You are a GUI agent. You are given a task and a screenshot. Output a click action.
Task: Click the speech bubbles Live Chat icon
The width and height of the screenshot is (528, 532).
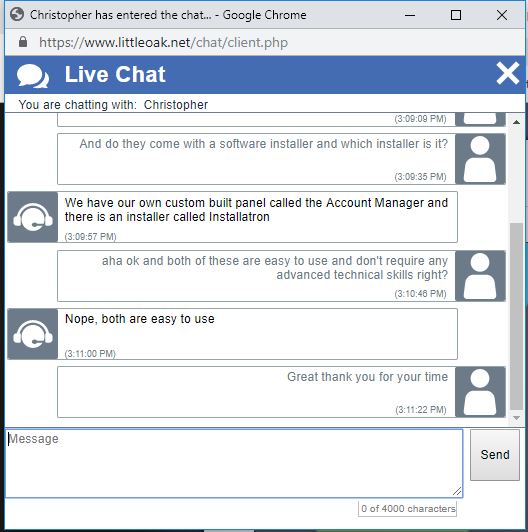point(33,76)
